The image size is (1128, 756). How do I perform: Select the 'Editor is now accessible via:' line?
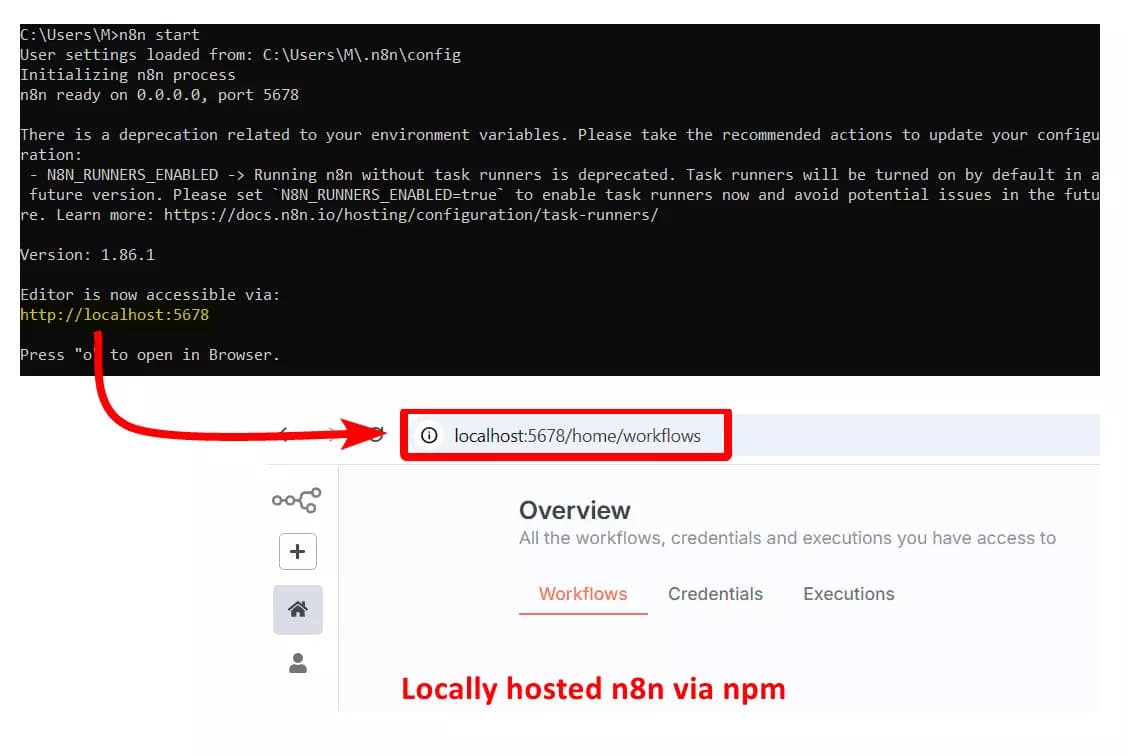click(x=150, y=295)
